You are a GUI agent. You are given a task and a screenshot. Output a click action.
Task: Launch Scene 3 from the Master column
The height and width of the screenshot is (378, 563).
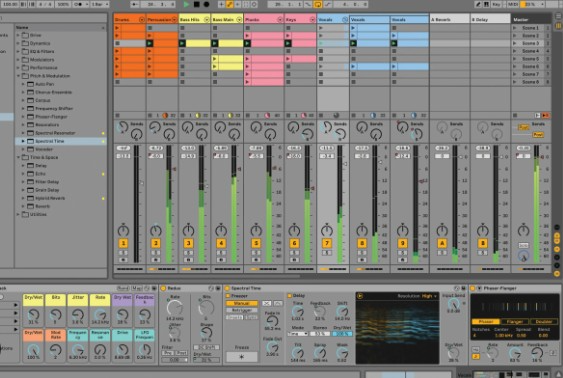click(515, 43)
